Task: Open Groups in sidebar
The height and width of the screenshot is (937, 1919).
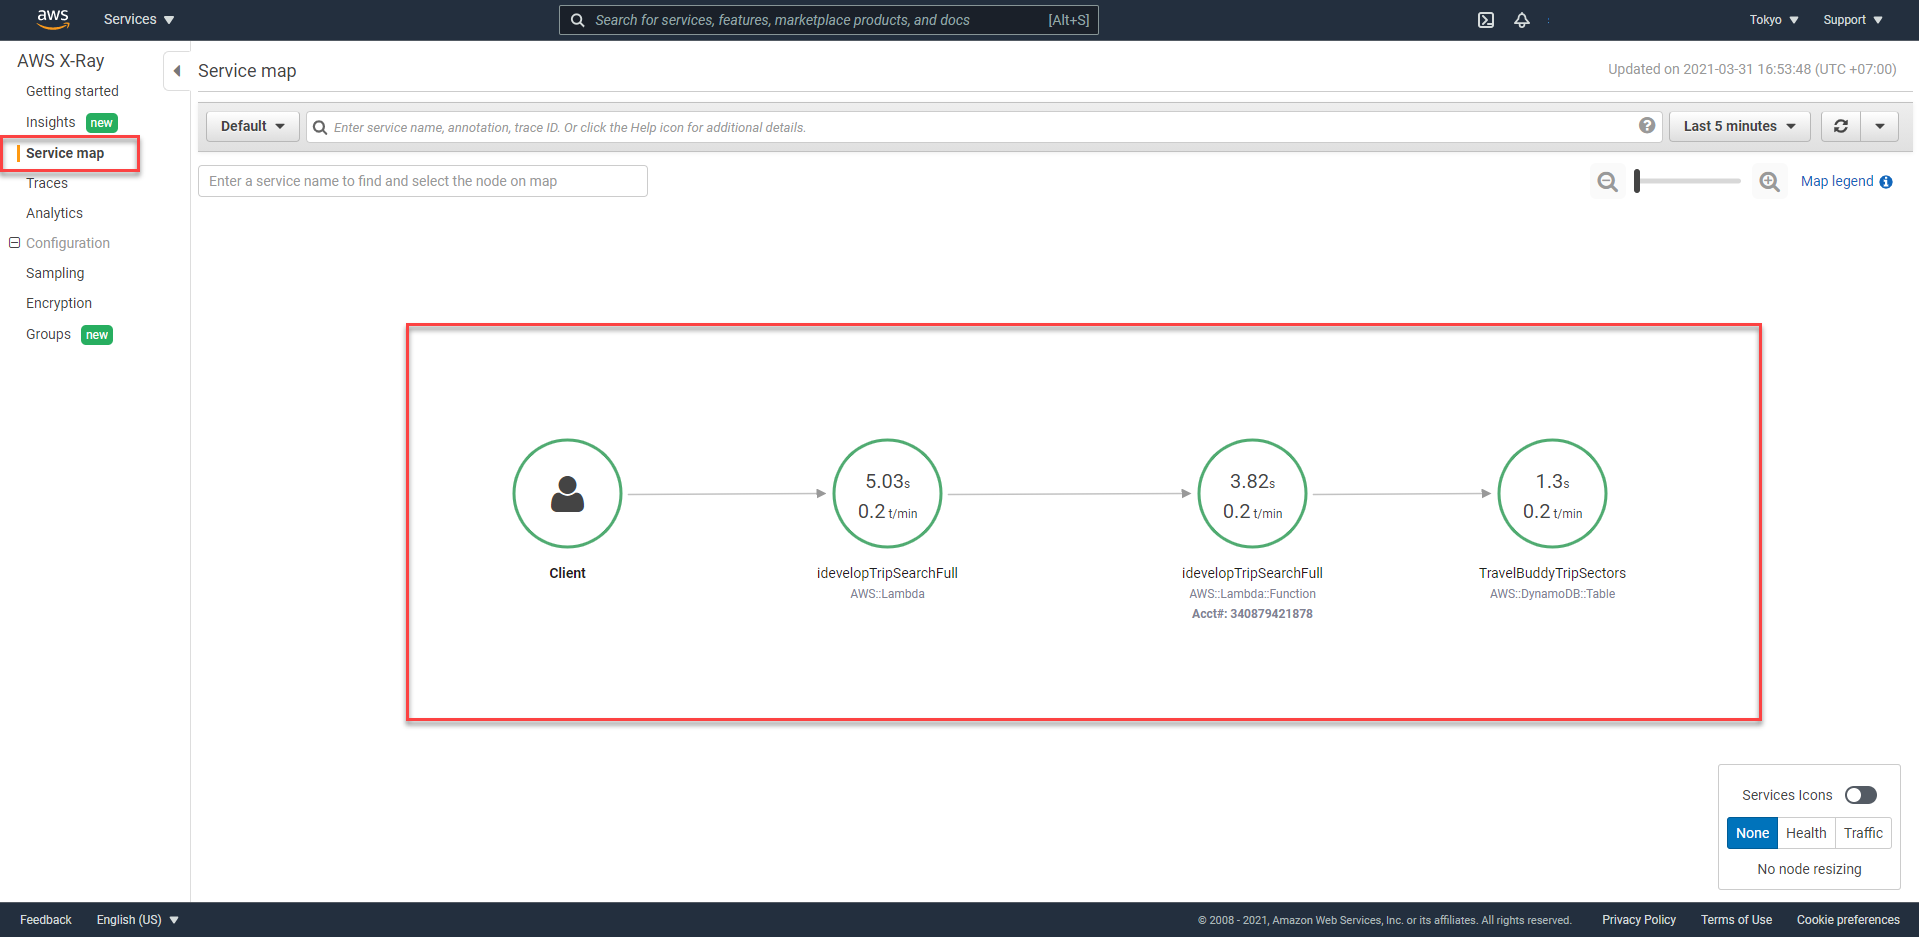Action: (48, 334)
